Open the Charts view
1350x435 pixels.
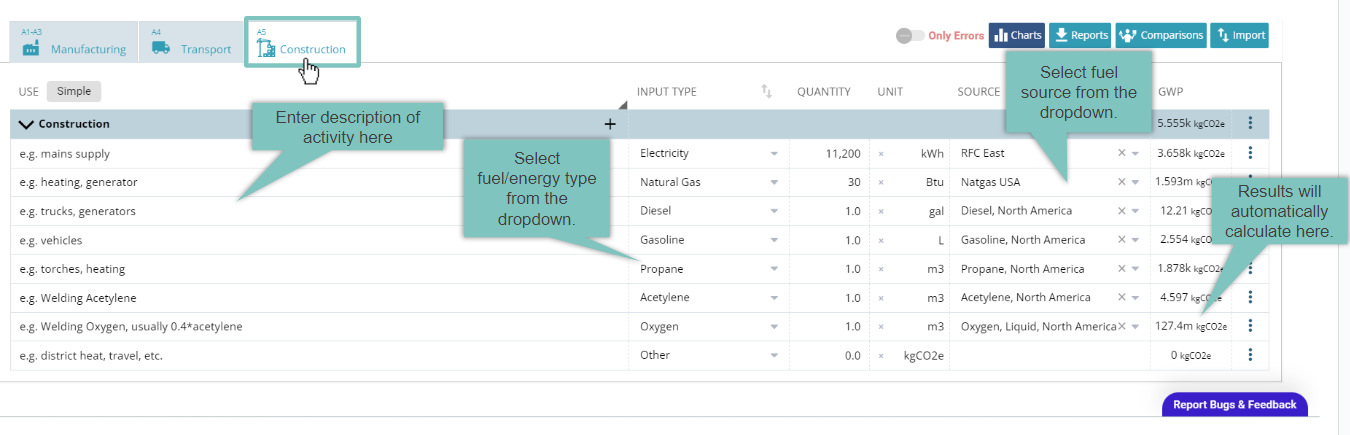(x=1016, y=35)
